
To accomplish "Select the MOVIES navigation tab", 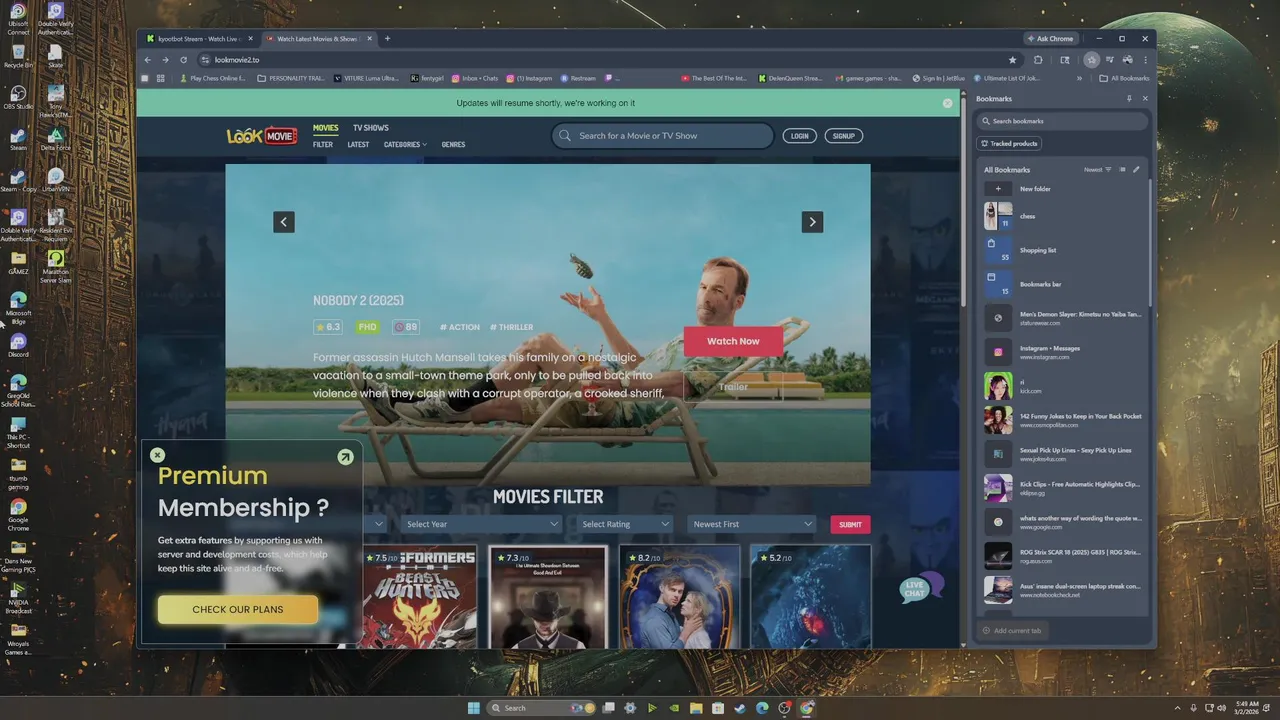I will pos(326,128).
